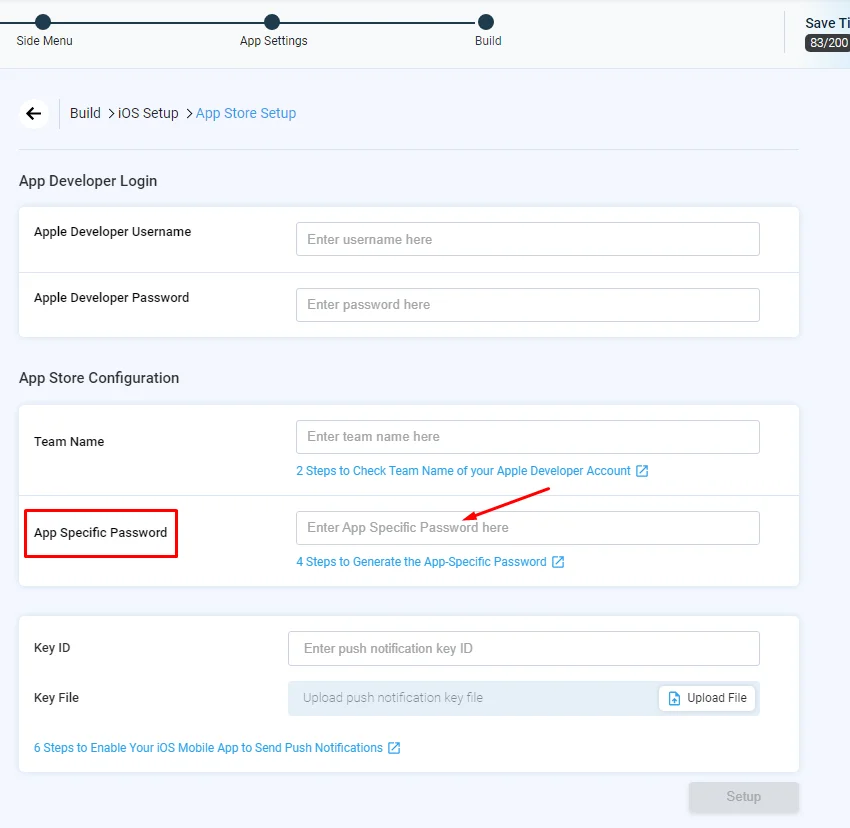Image resolution: width=850 pixels, height=828 pixels.
Task: Focus the Apple Developer Password field
Action: click(527, 305)
